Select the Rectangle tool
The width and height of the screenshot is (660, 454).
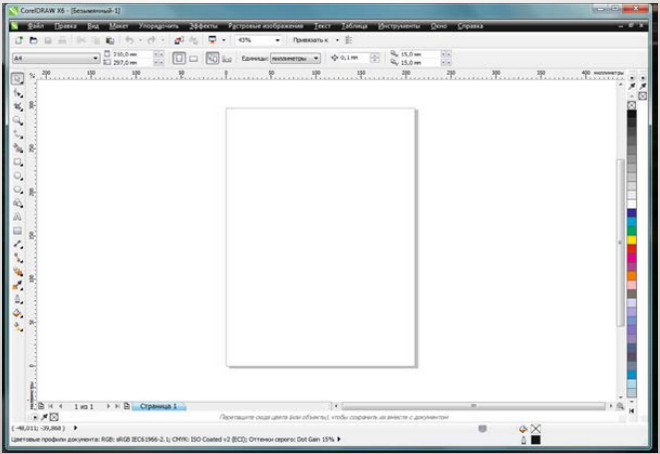click(x=18, y=162)
